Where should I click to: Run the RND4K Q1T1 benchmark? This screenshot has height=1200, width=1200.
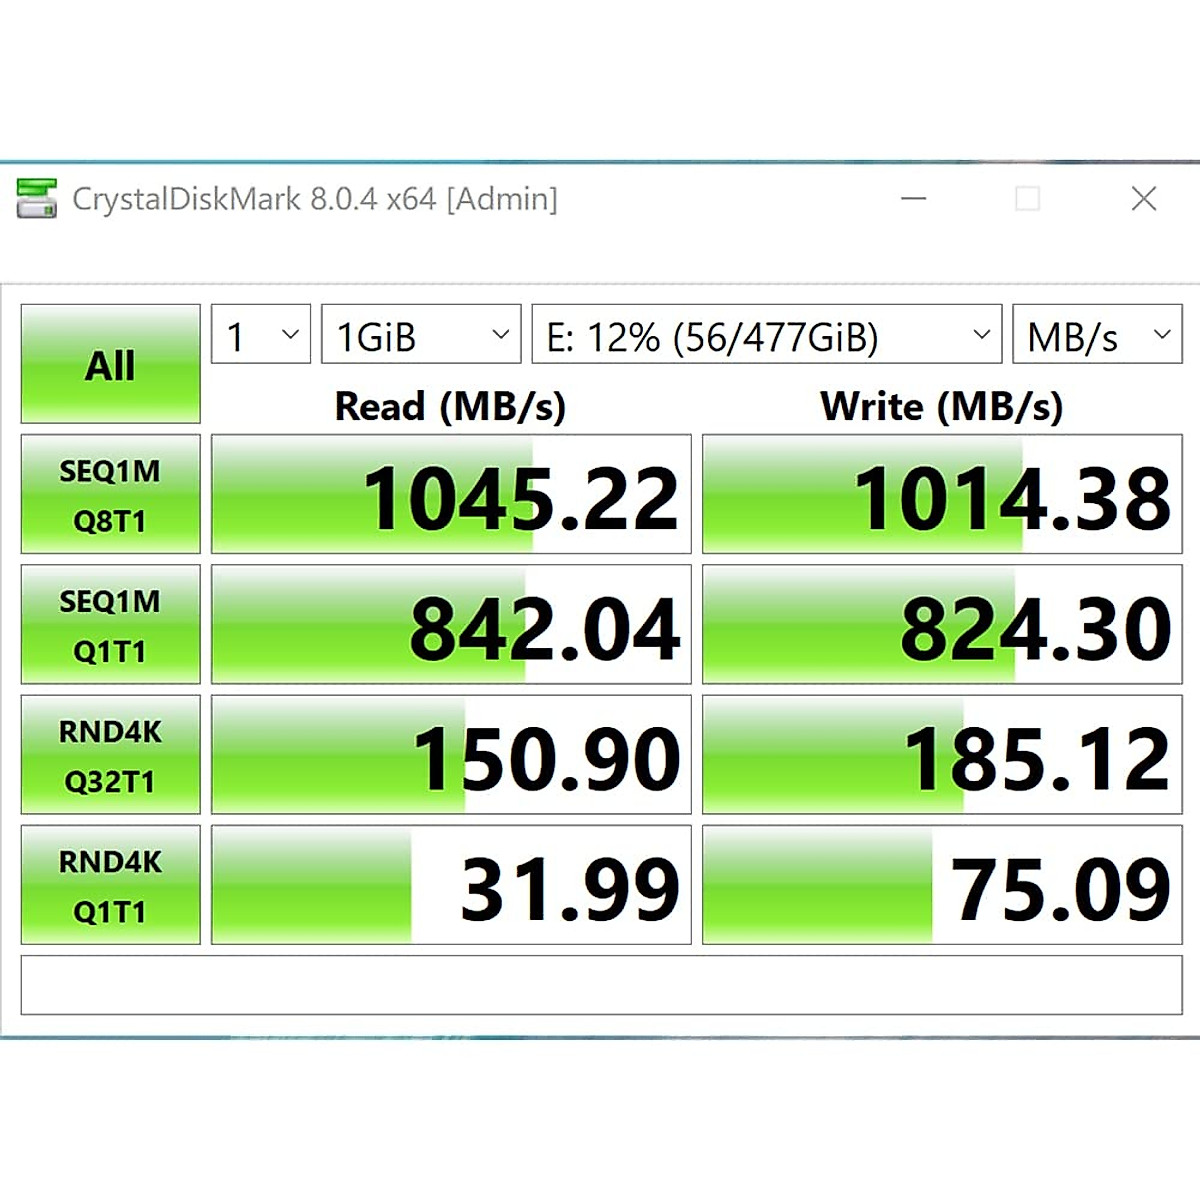[x=110, y=885]
